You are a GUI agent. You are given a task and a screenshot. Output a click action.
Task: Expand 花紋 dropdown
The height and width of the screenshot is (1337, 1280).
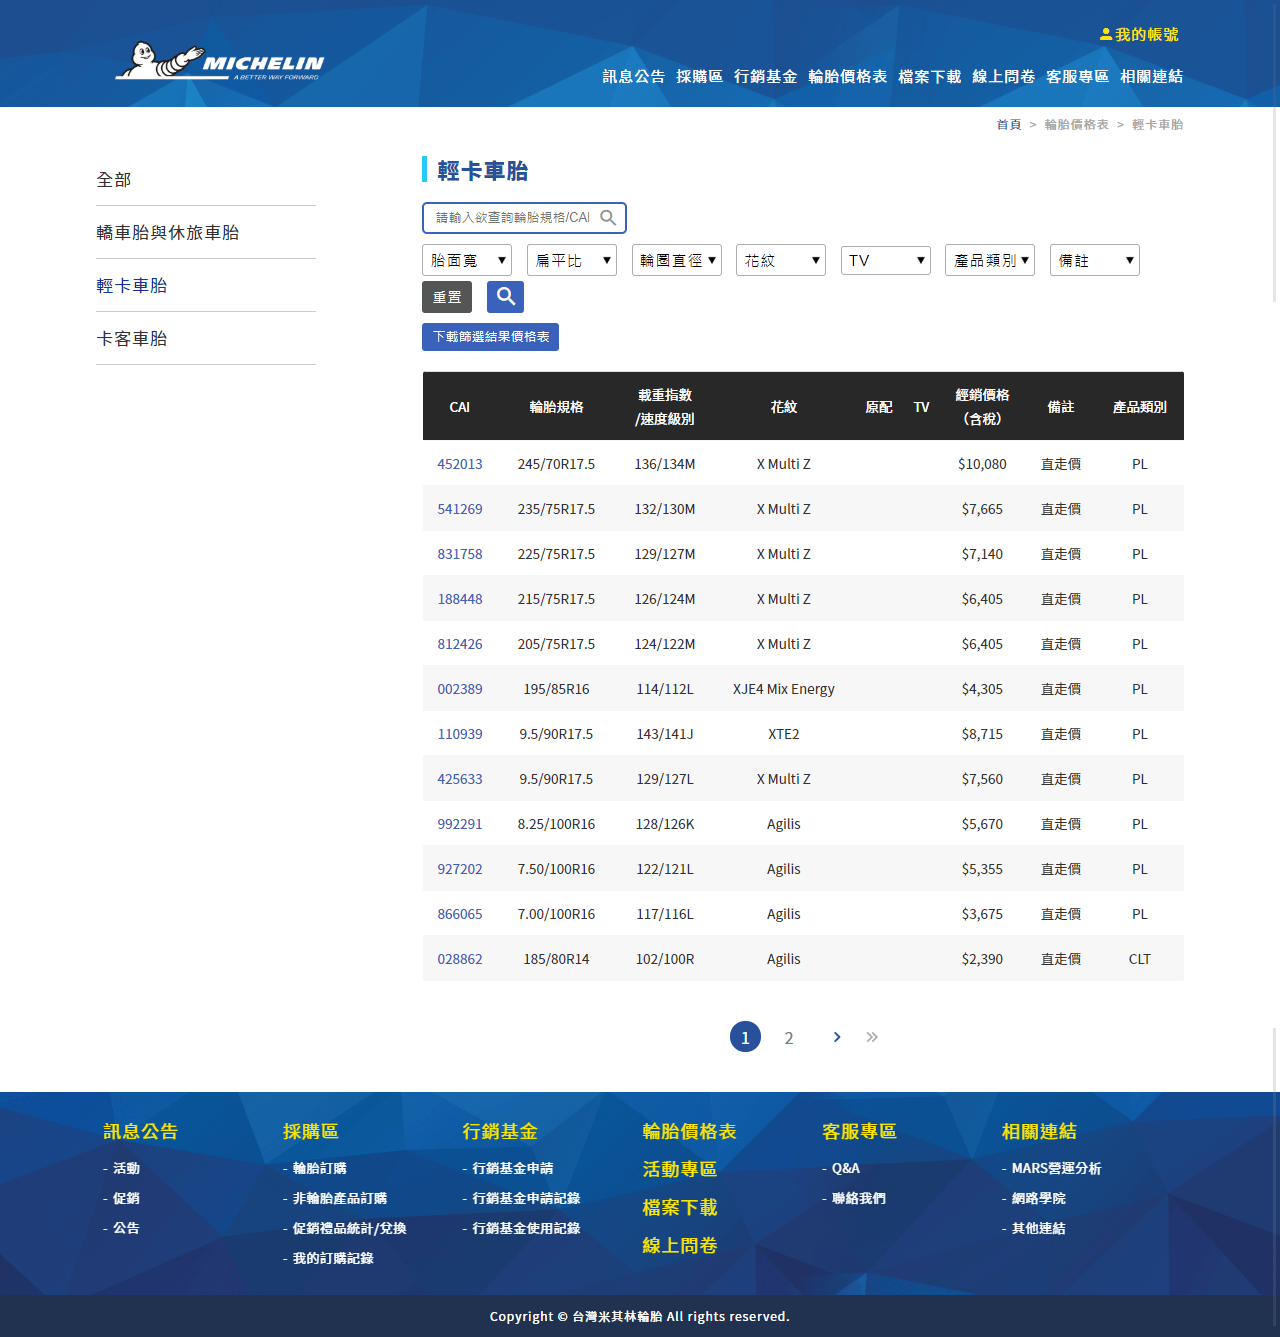click(x=781, y=260)
